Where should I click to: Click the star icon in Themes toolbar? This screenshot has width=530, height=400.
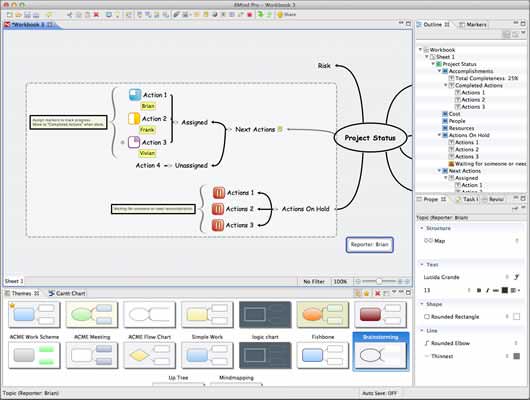coord(366,293)
